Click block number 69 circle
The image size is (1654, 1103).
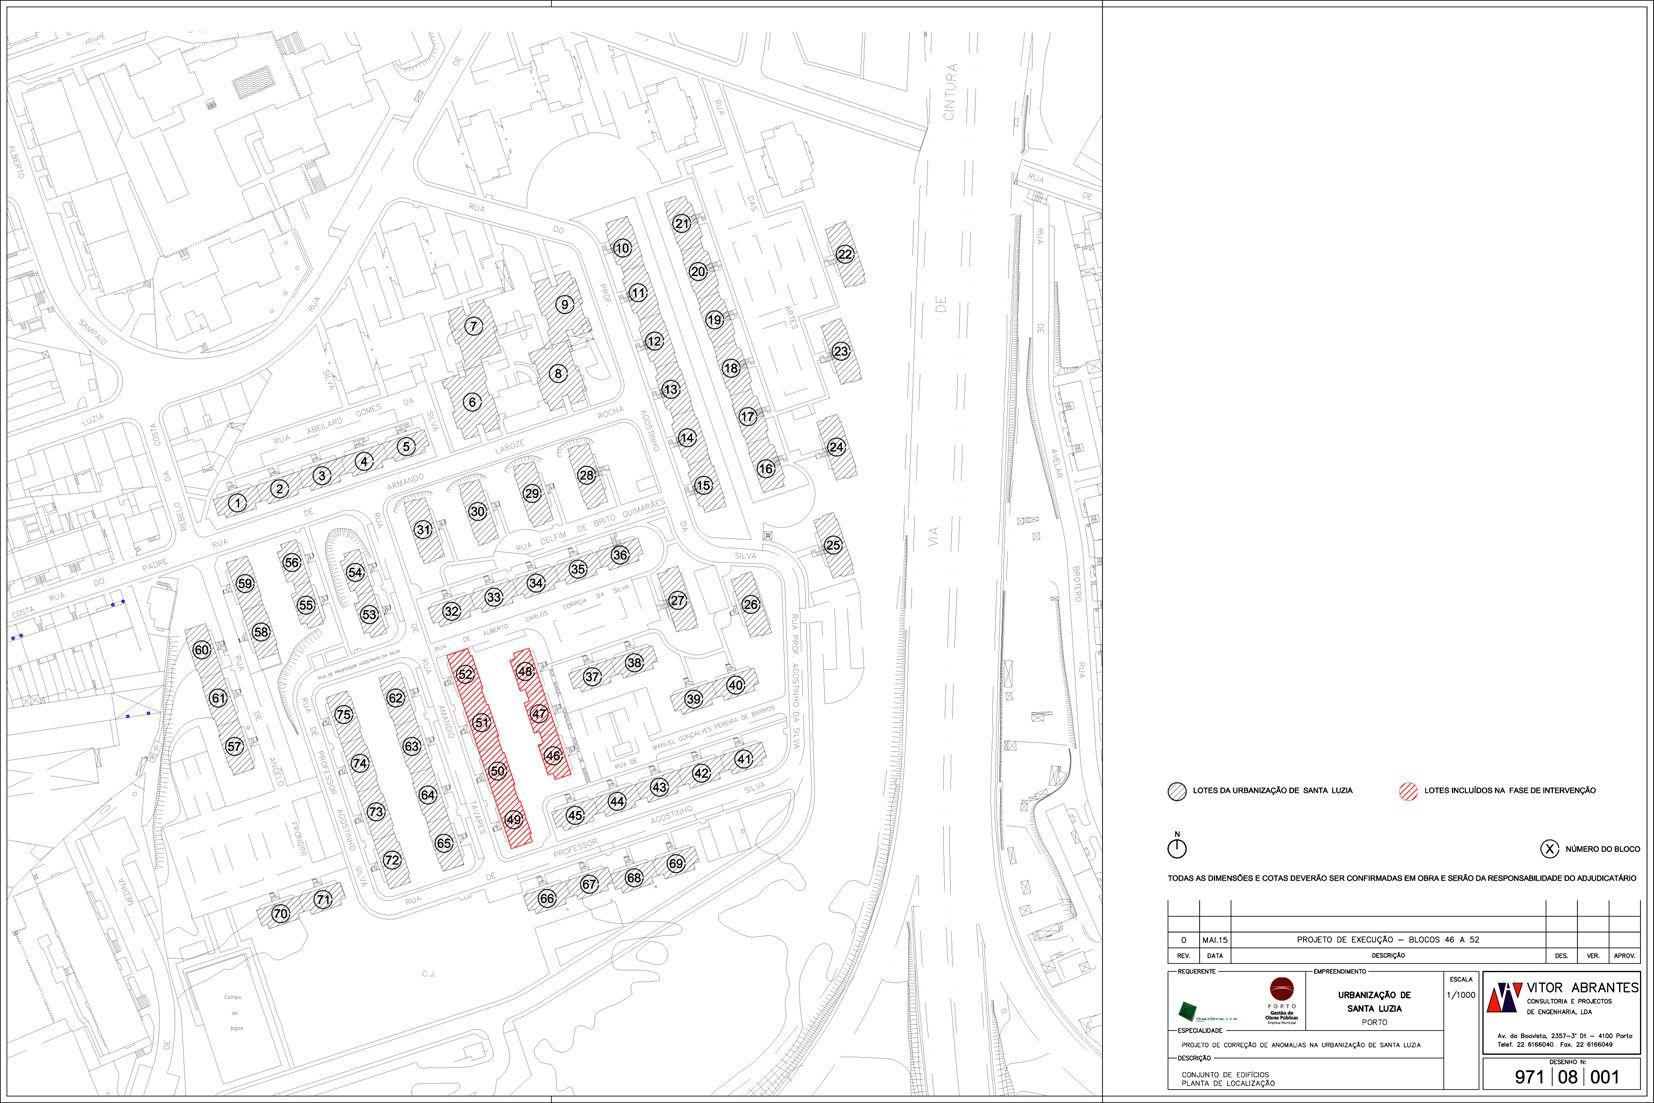coord(676,863)
